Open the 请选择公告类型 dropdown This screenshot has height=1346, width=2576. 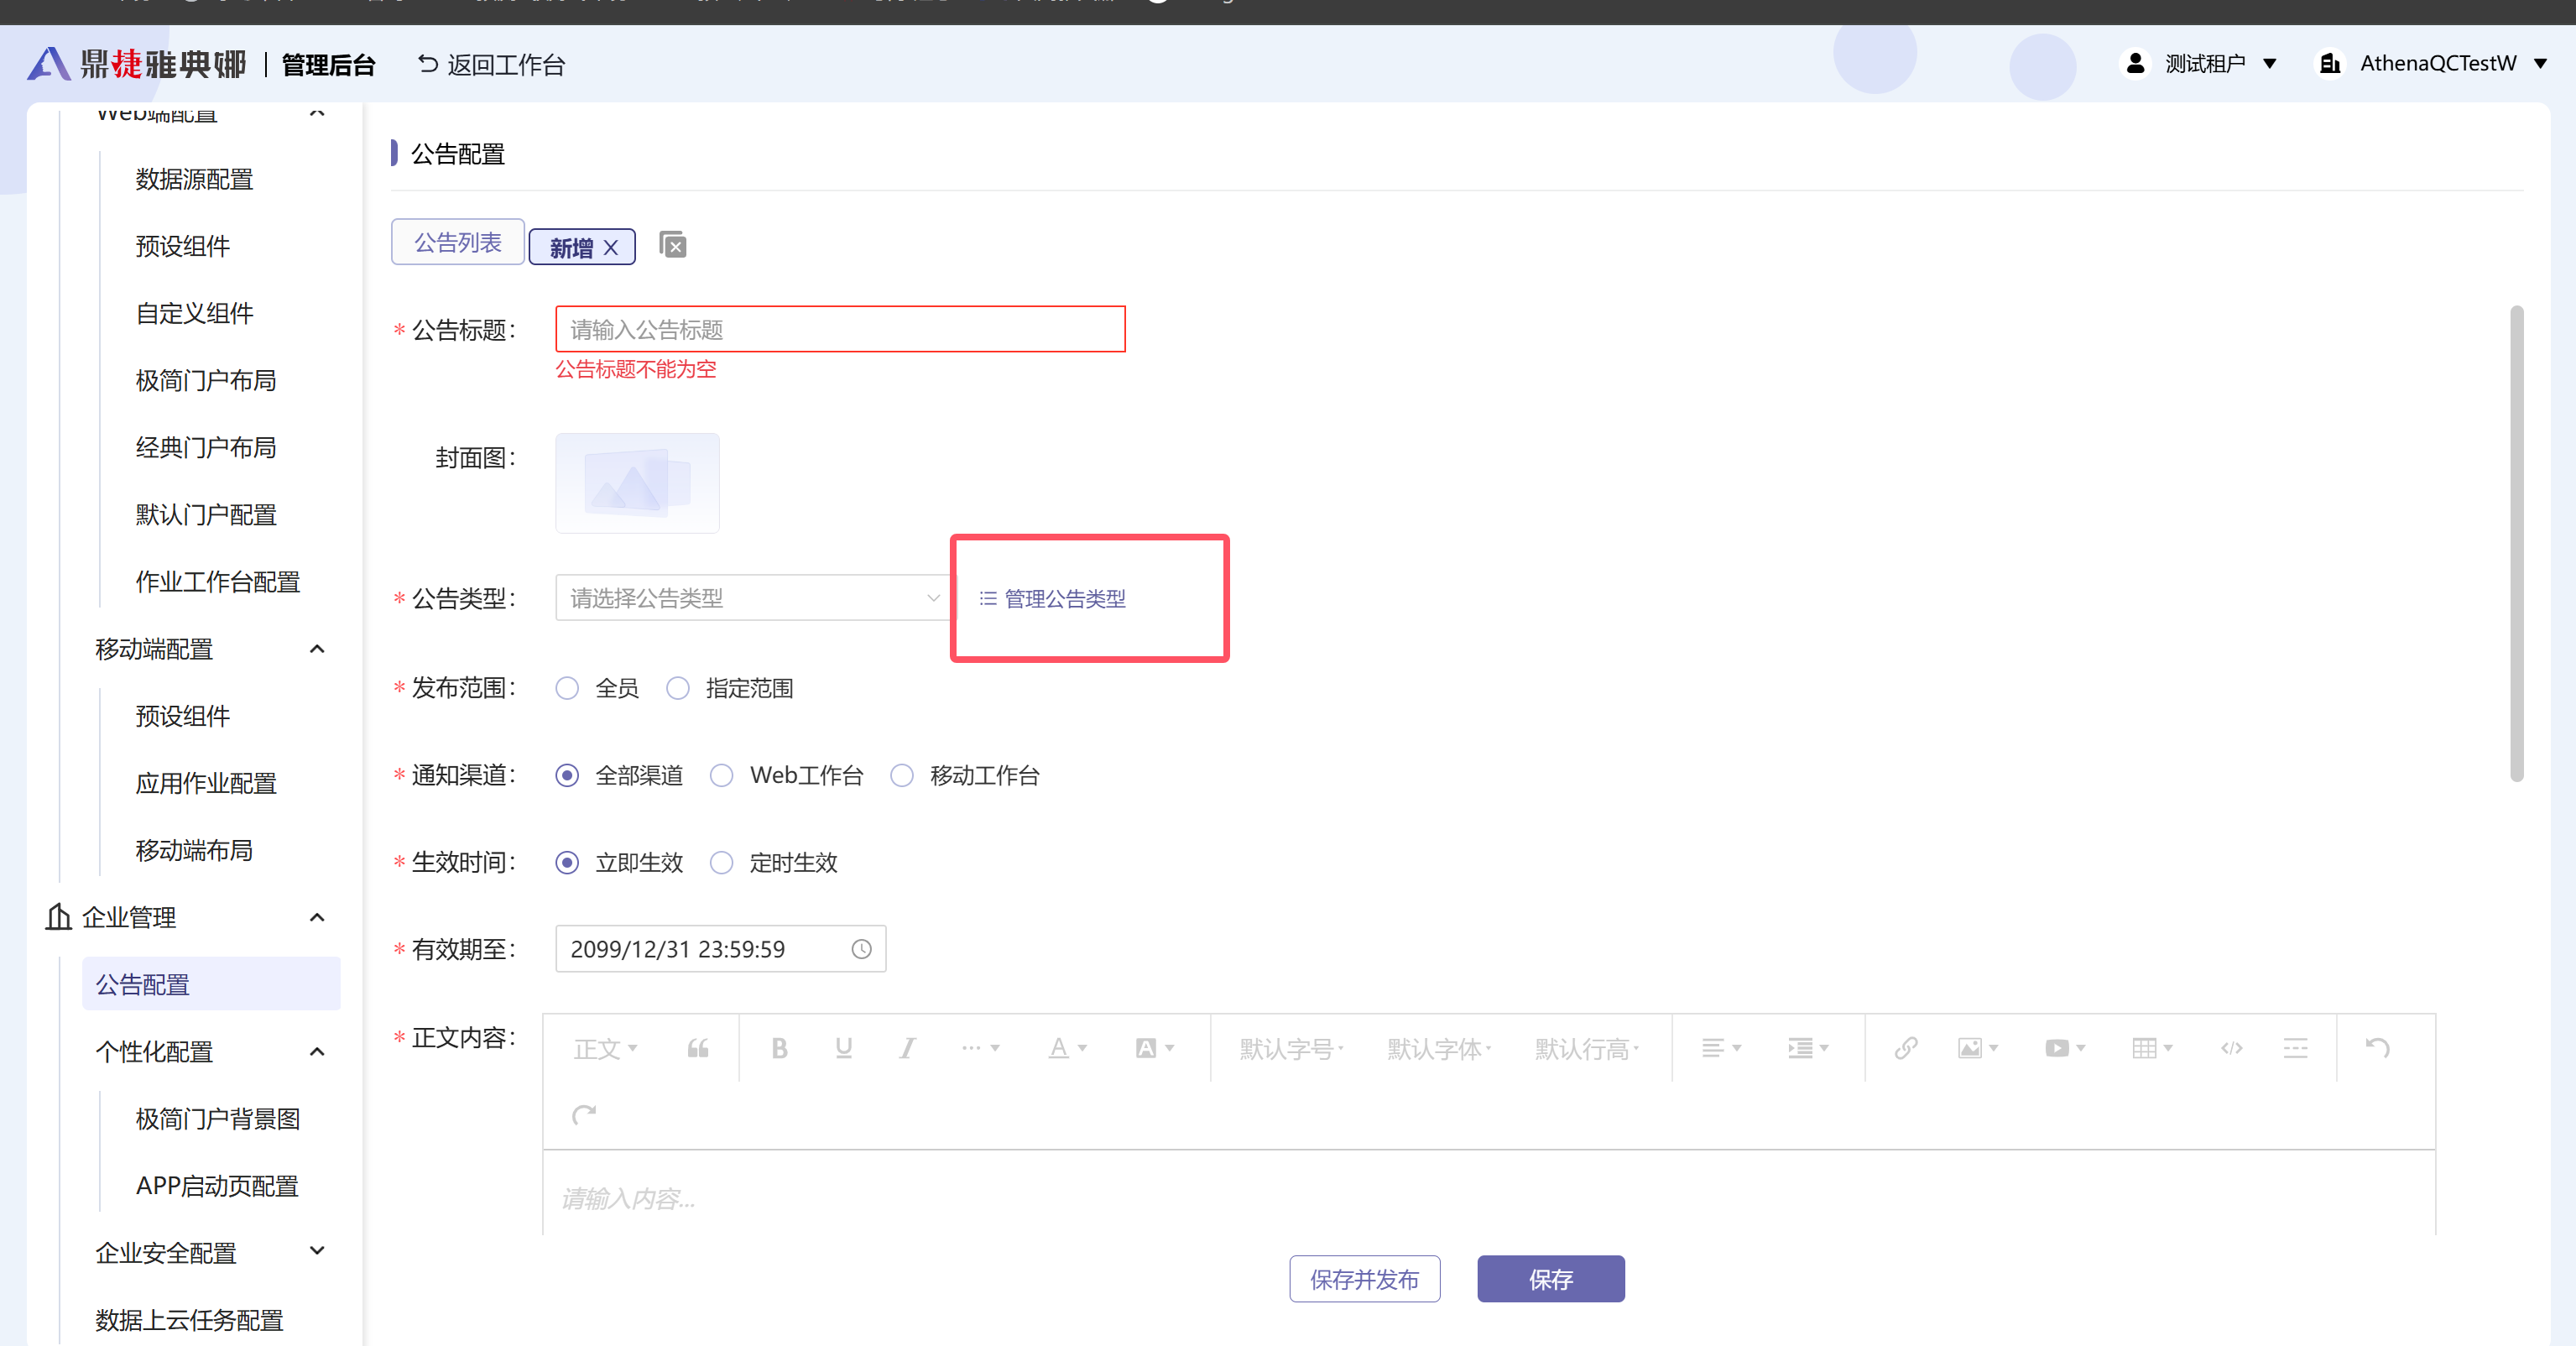click(x=752, y=598)
